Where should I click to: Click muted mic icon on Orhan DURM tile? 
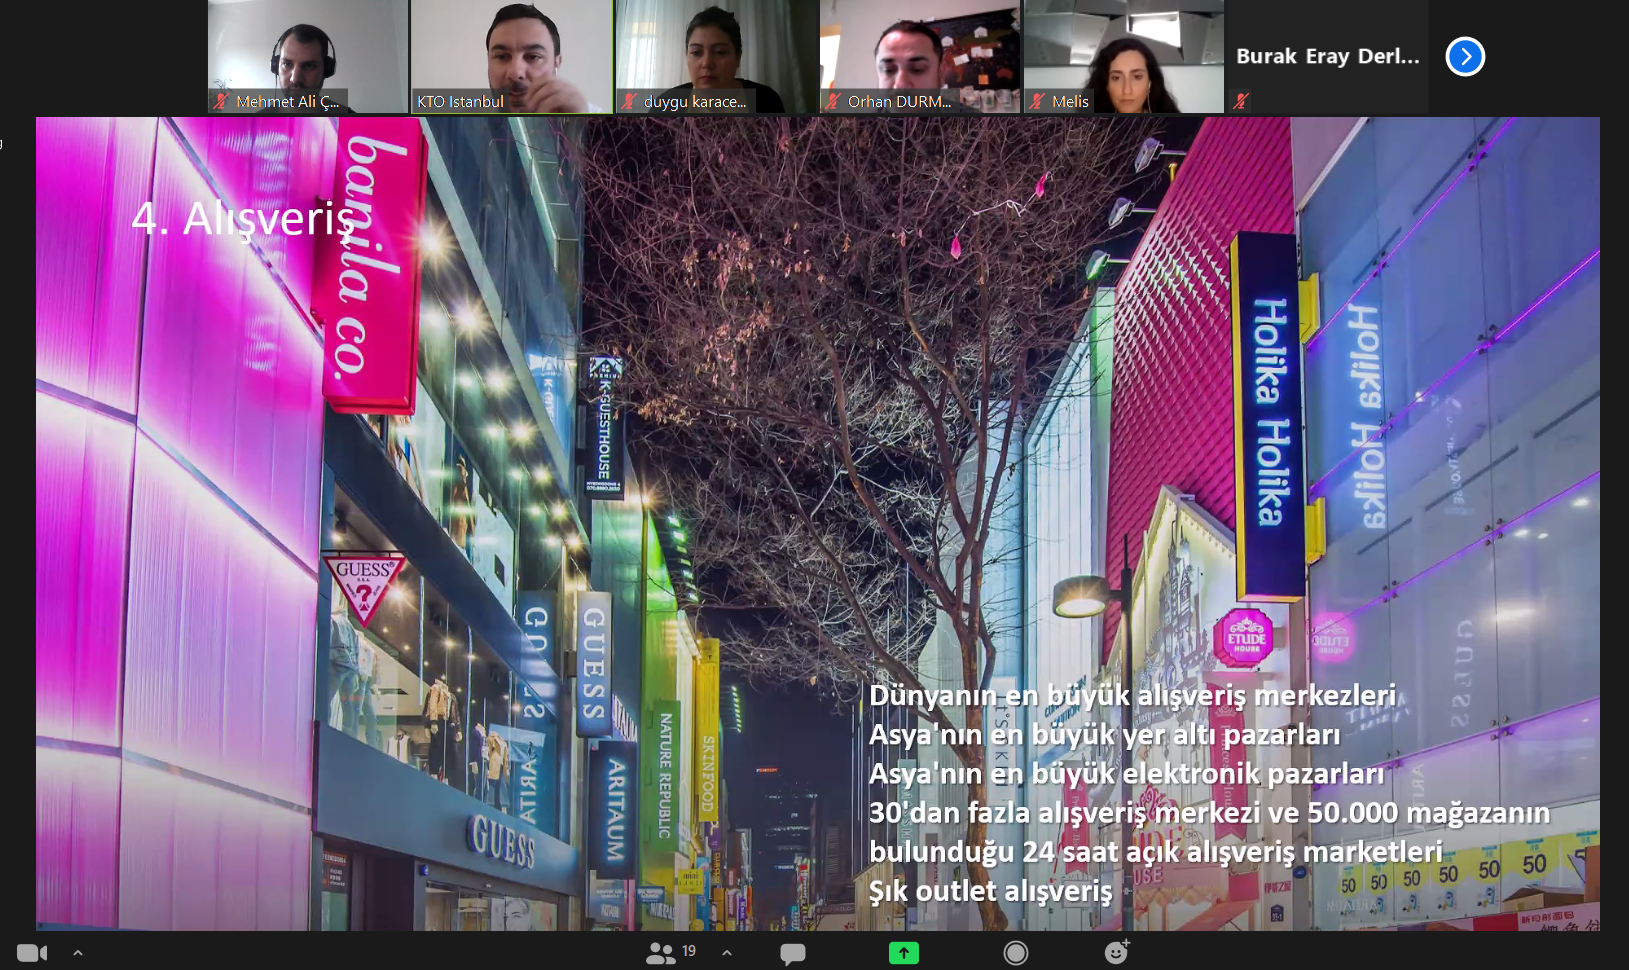833,101
